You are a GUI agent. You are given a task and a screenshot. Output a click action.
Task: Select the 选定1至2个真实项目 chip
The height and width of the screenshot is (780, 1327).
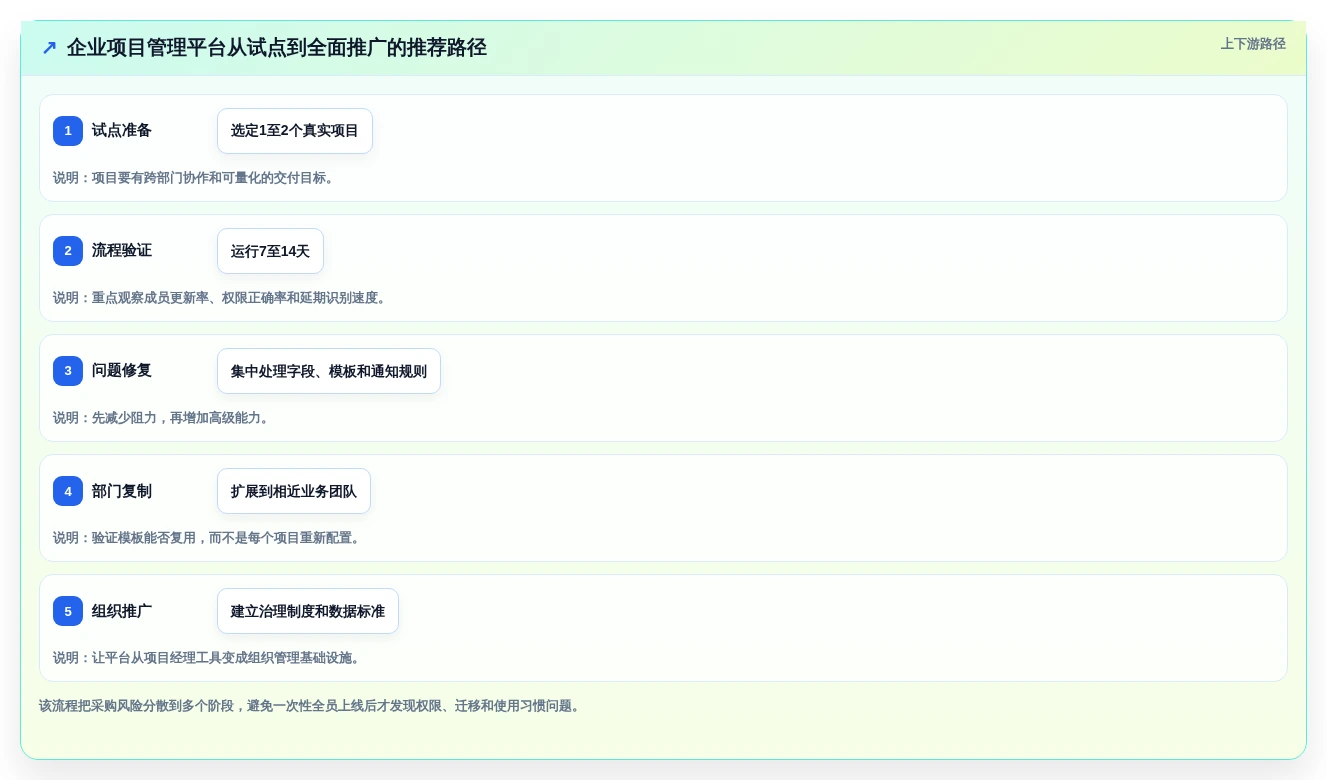click(x=295, y=131)
